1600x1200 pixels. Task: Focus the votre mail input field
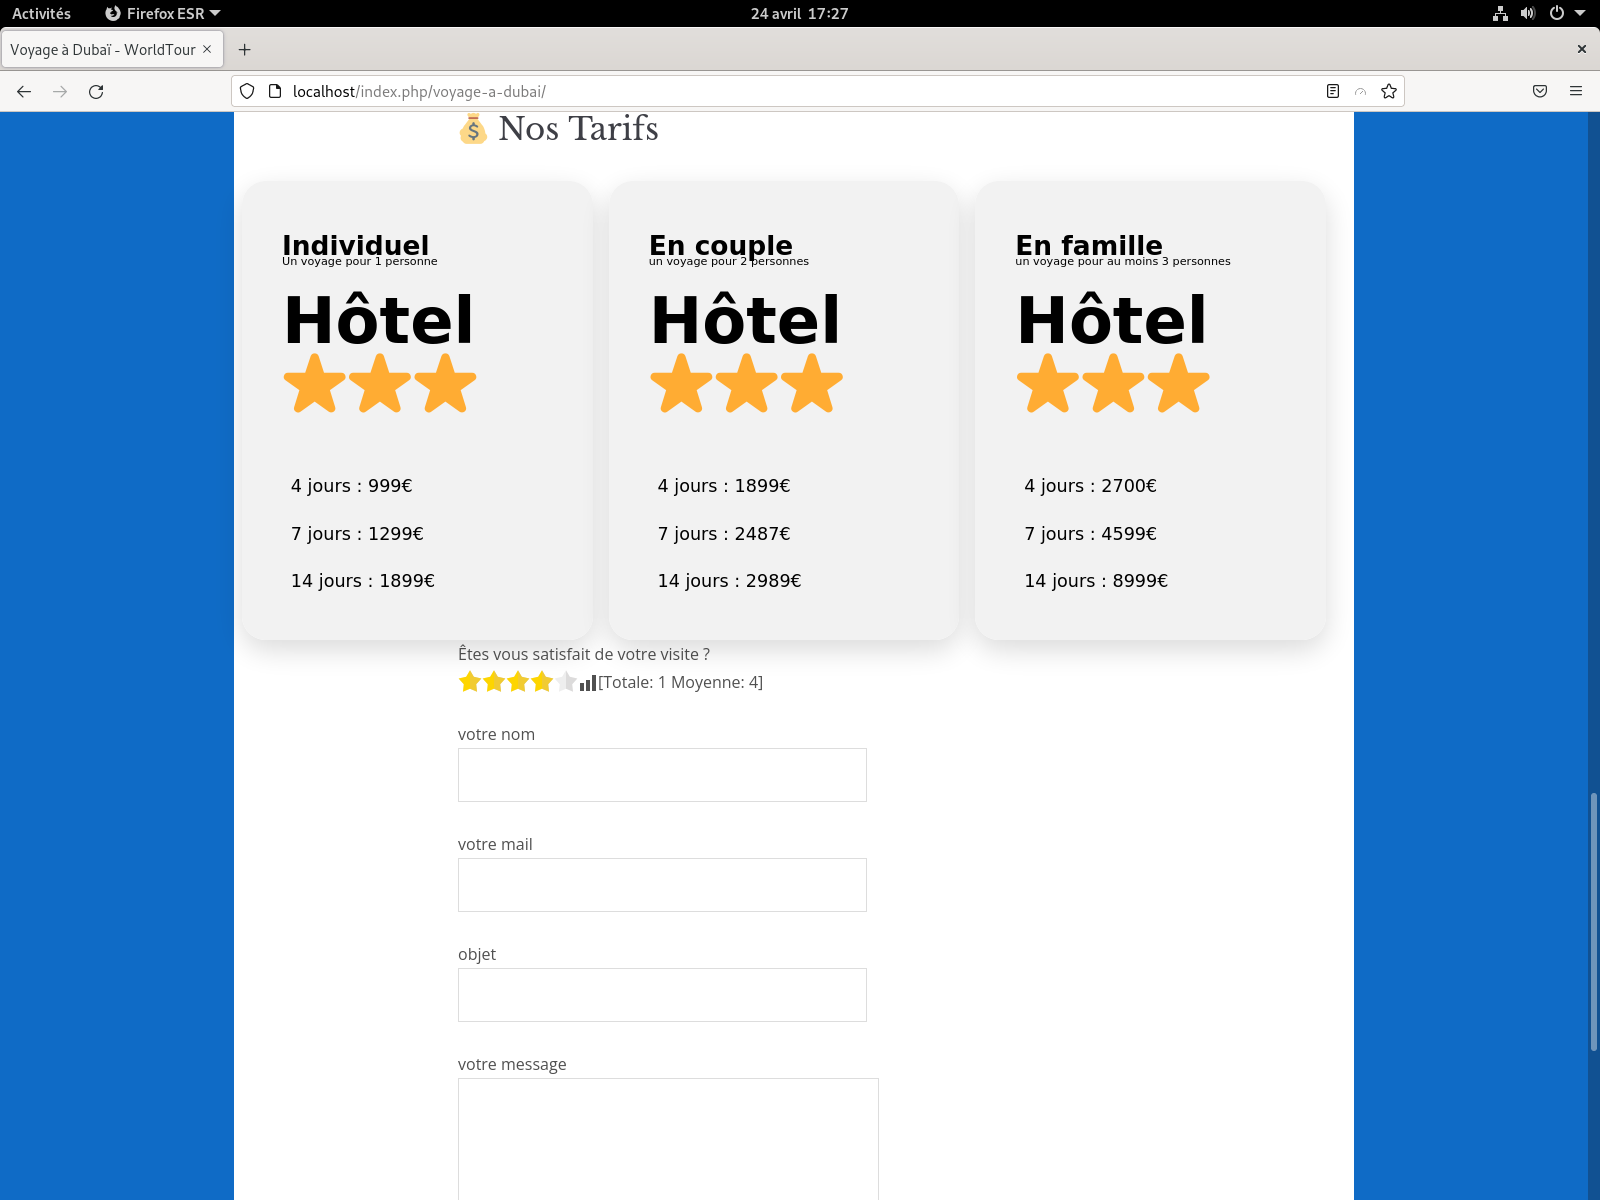(662, 885)
